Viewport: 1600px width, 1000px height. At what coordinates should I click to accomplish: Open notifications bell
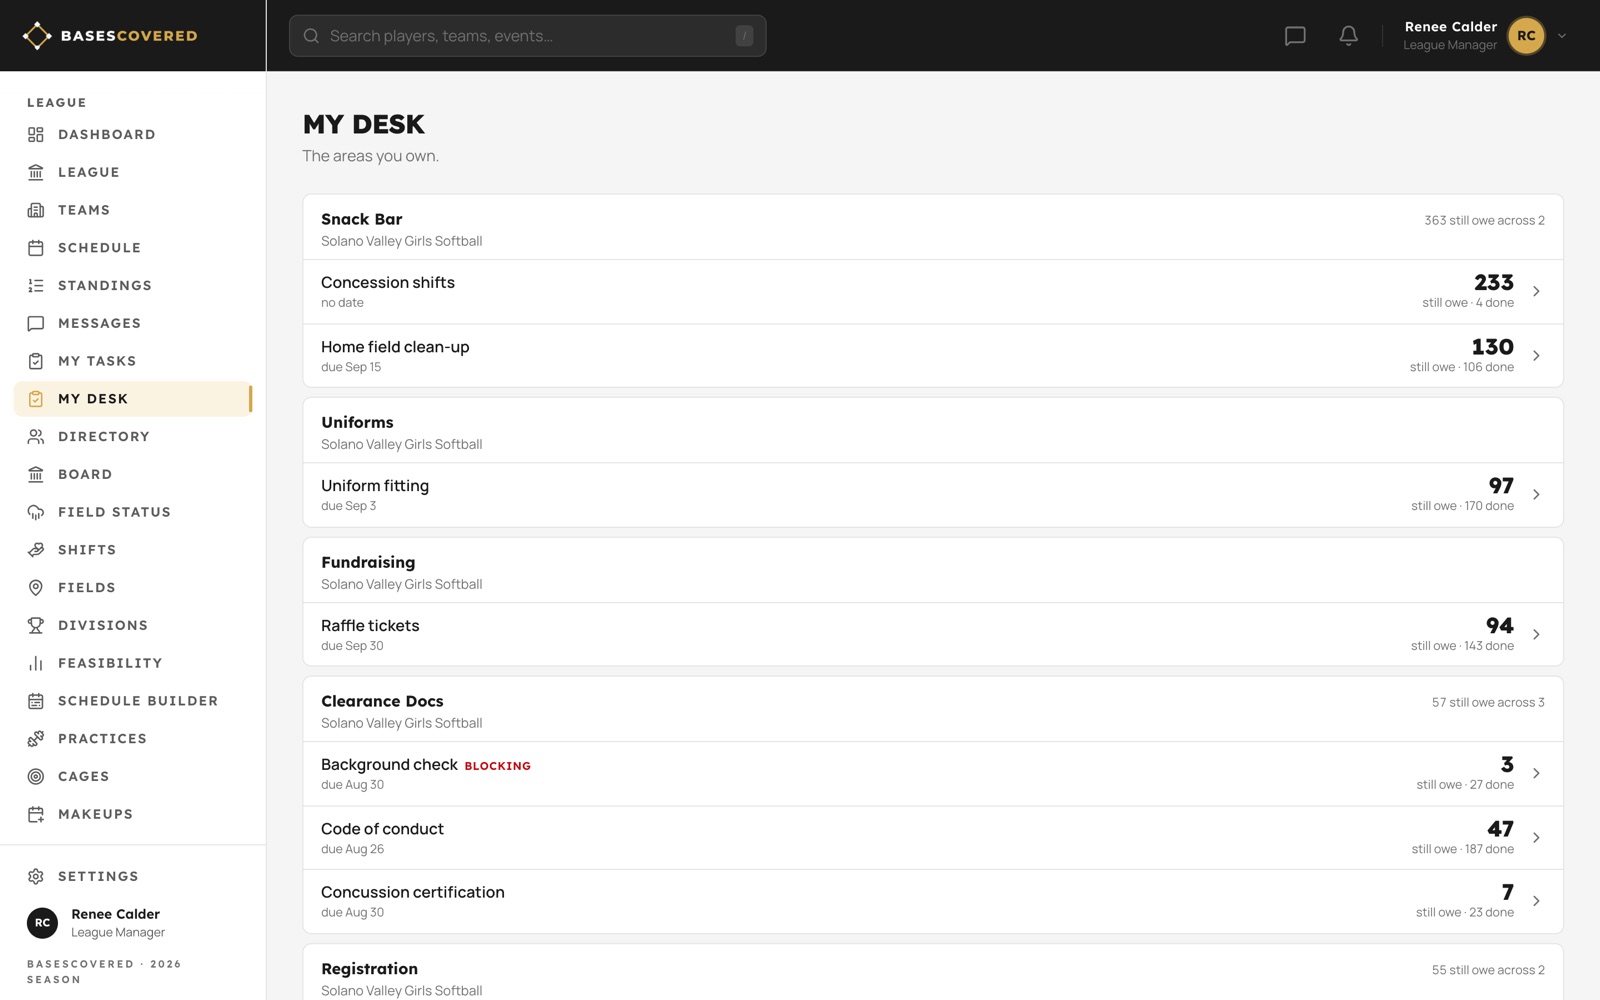tap(1348, 36)
